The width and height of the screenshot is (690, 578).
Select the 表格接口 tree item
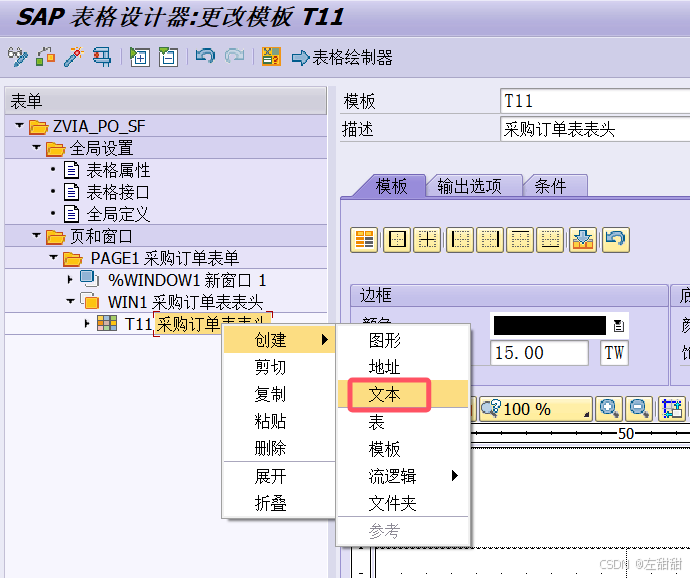[118, 192]
